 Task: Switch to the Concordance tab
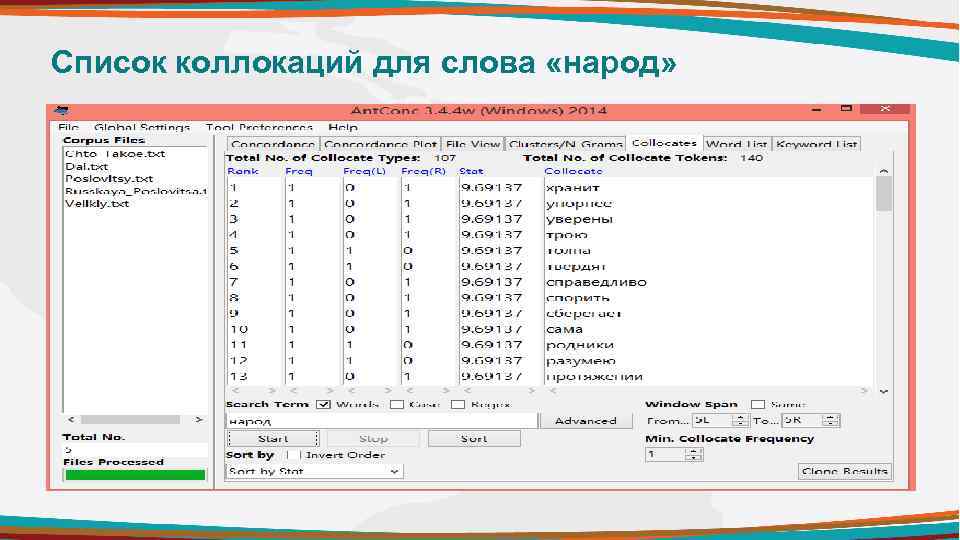pos(273,144)
